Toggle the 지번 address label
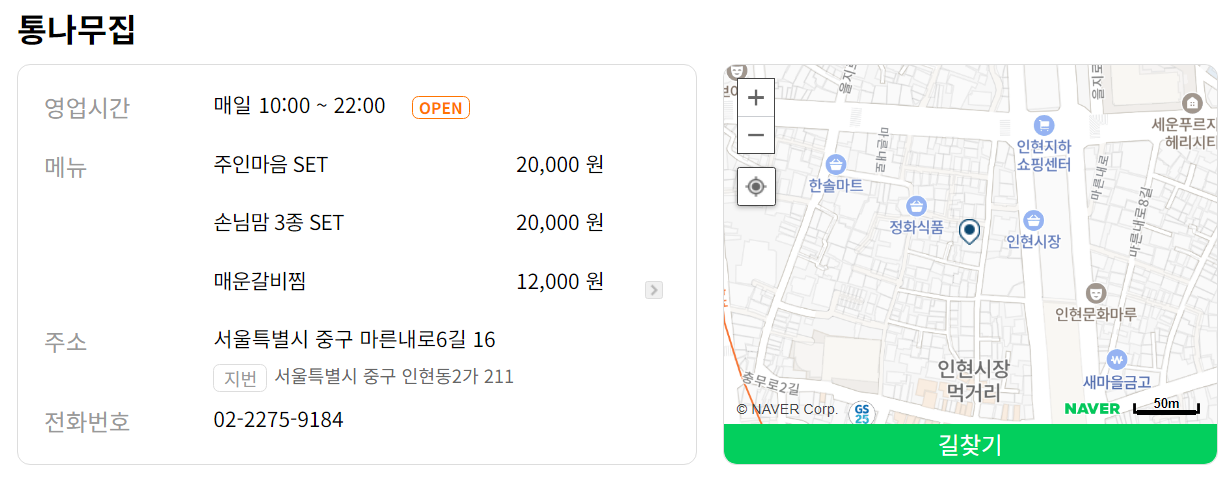Viewport: 1231px width, 485px height. (240, 378)
